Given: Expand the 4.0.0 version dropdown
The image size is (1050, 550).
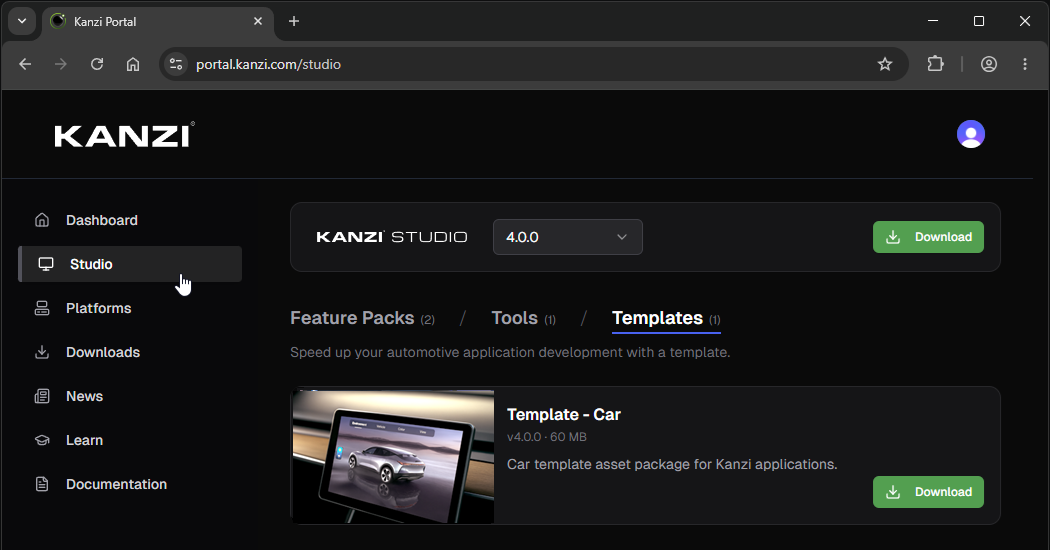Looking at the screenshot, I should 567,237.
